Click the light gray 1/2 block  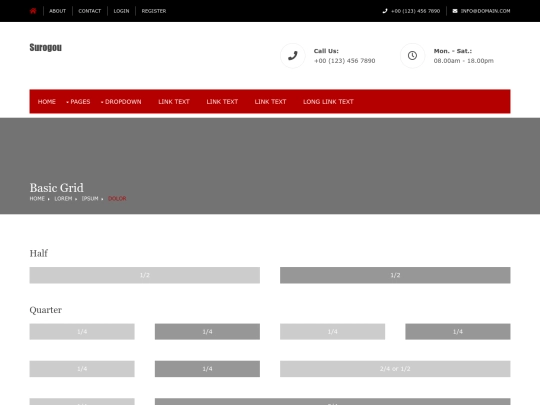click(145, 275)
